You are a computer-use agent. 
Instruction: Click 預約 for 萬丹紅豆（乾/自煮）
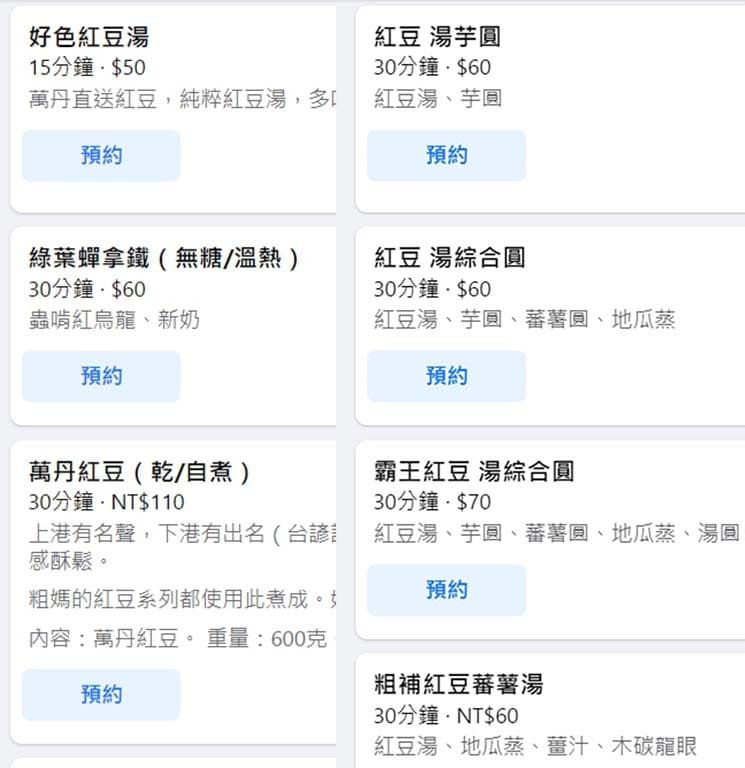[101, 695]
